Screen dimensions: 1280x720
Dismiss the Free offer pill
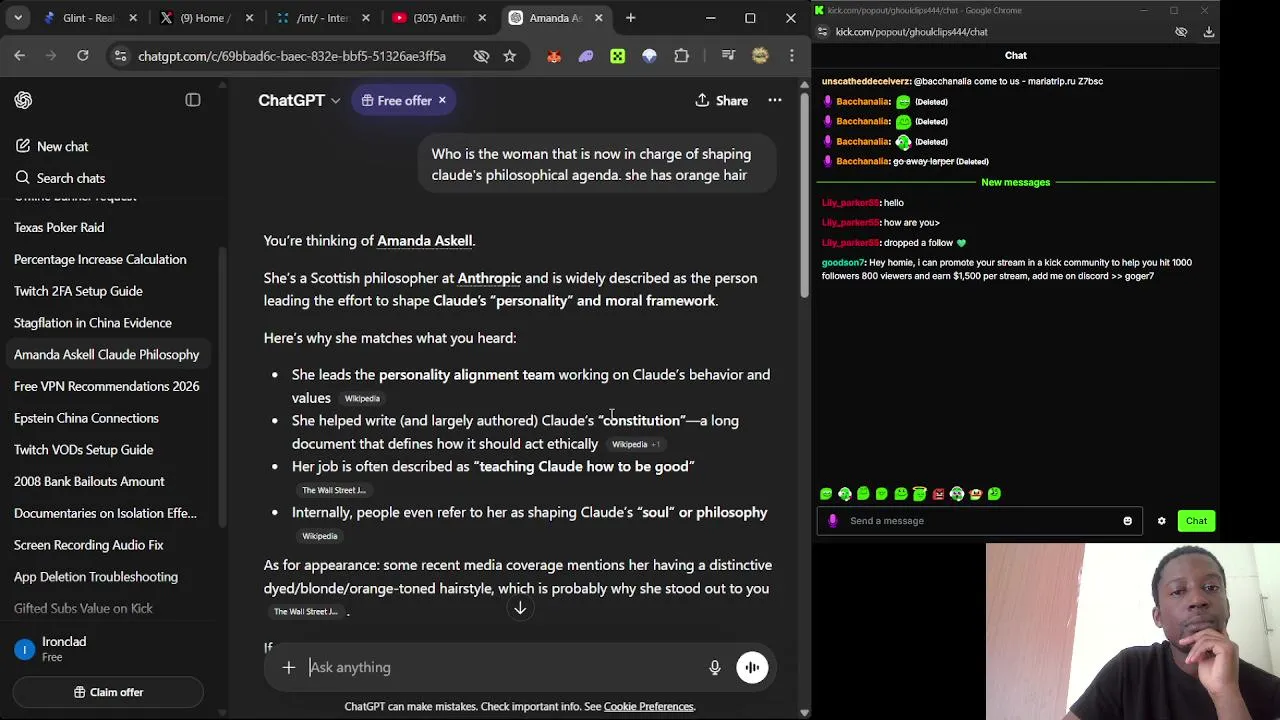coord(442,100)
